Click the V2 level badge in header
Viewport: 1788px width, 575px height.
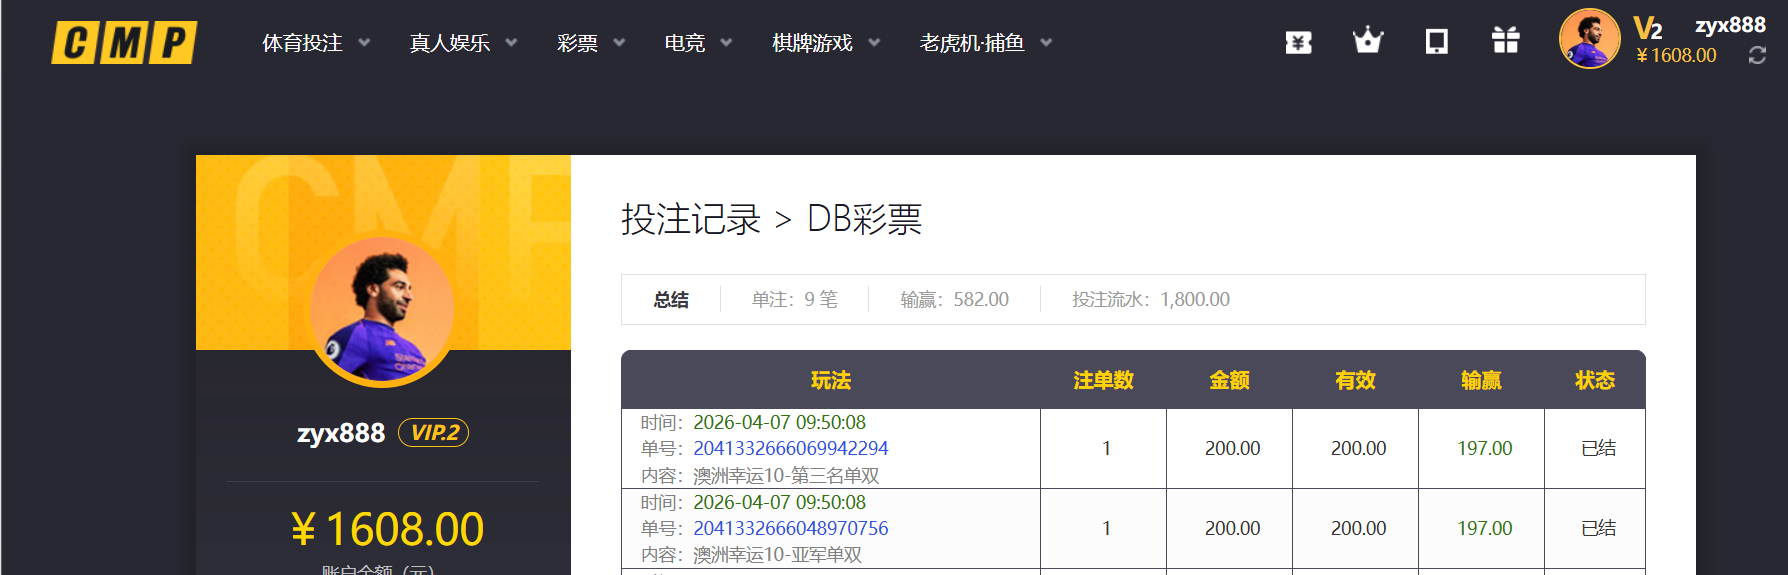[1647, 28]
